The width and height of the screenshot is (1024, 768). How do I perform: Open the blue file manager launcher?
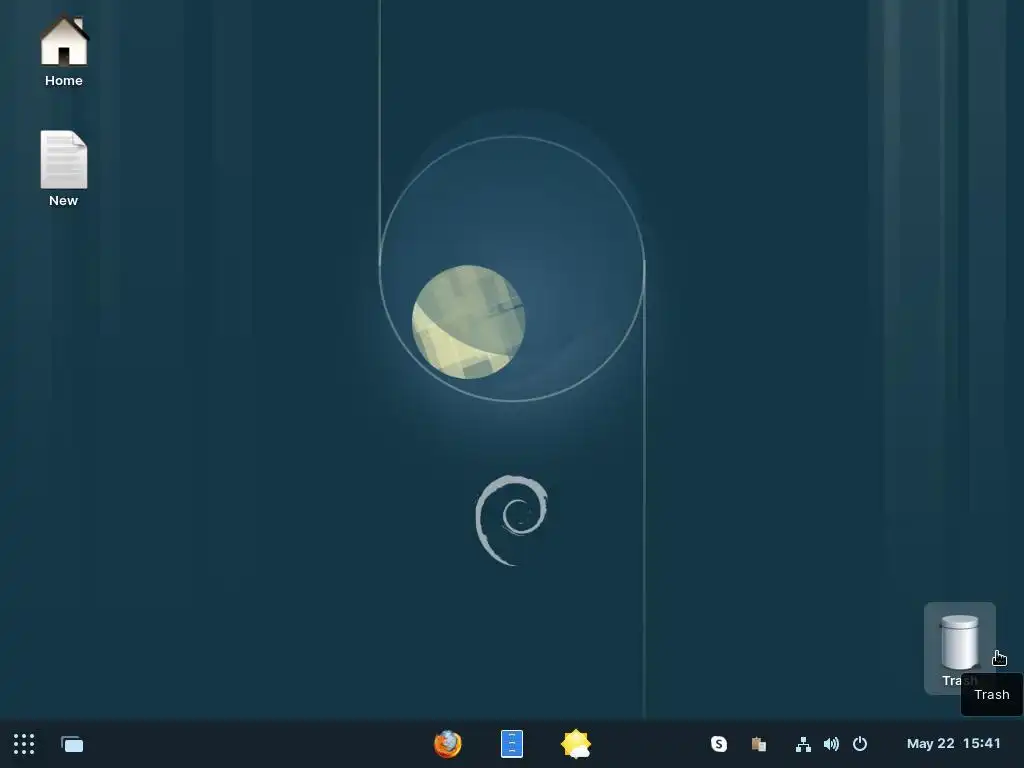[512, 744]
